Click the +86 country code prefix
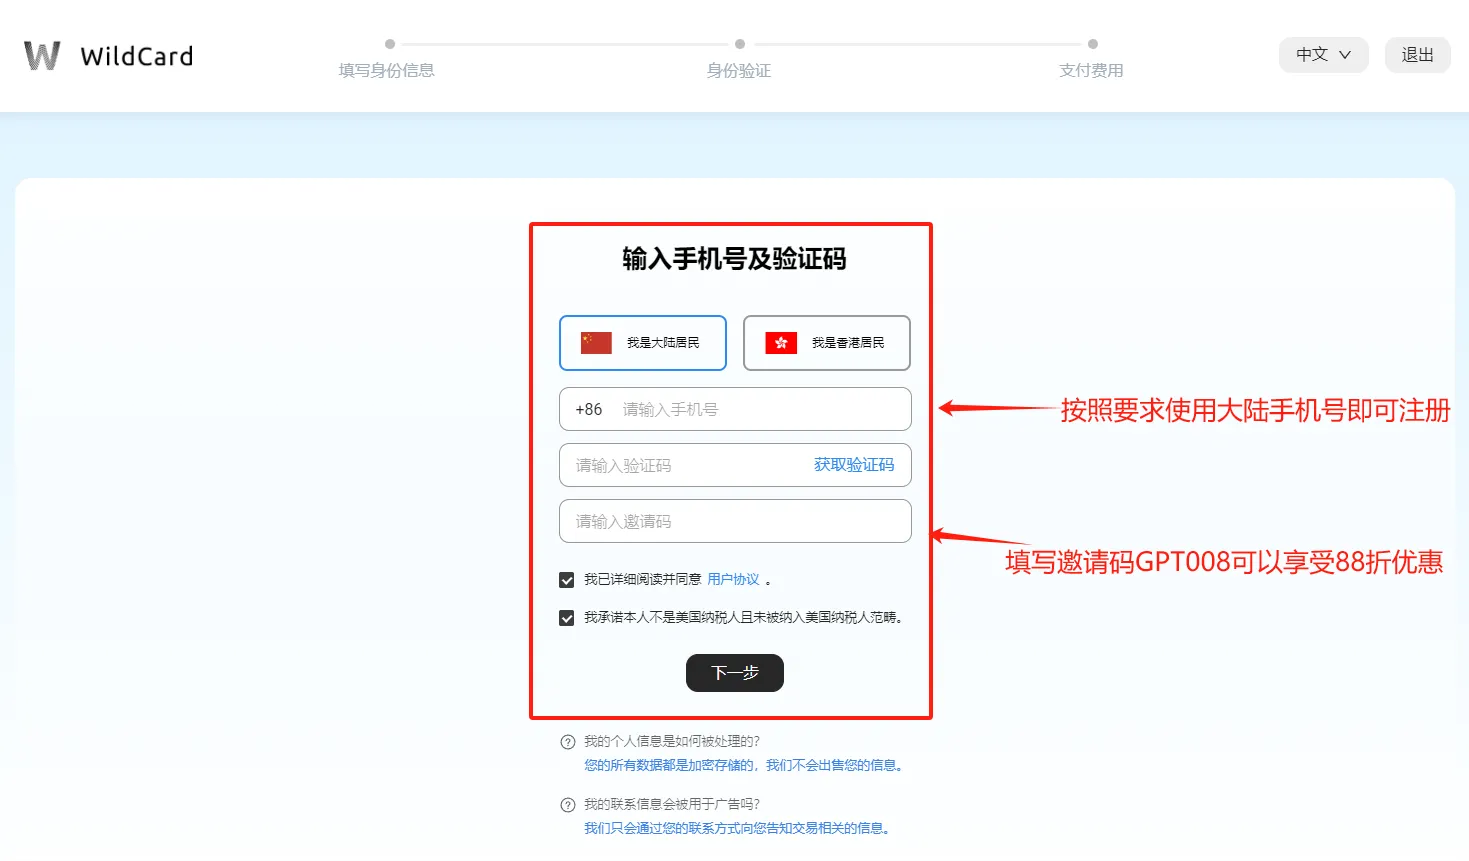Viewport: 1469px width, 861px height. (589, 410)
